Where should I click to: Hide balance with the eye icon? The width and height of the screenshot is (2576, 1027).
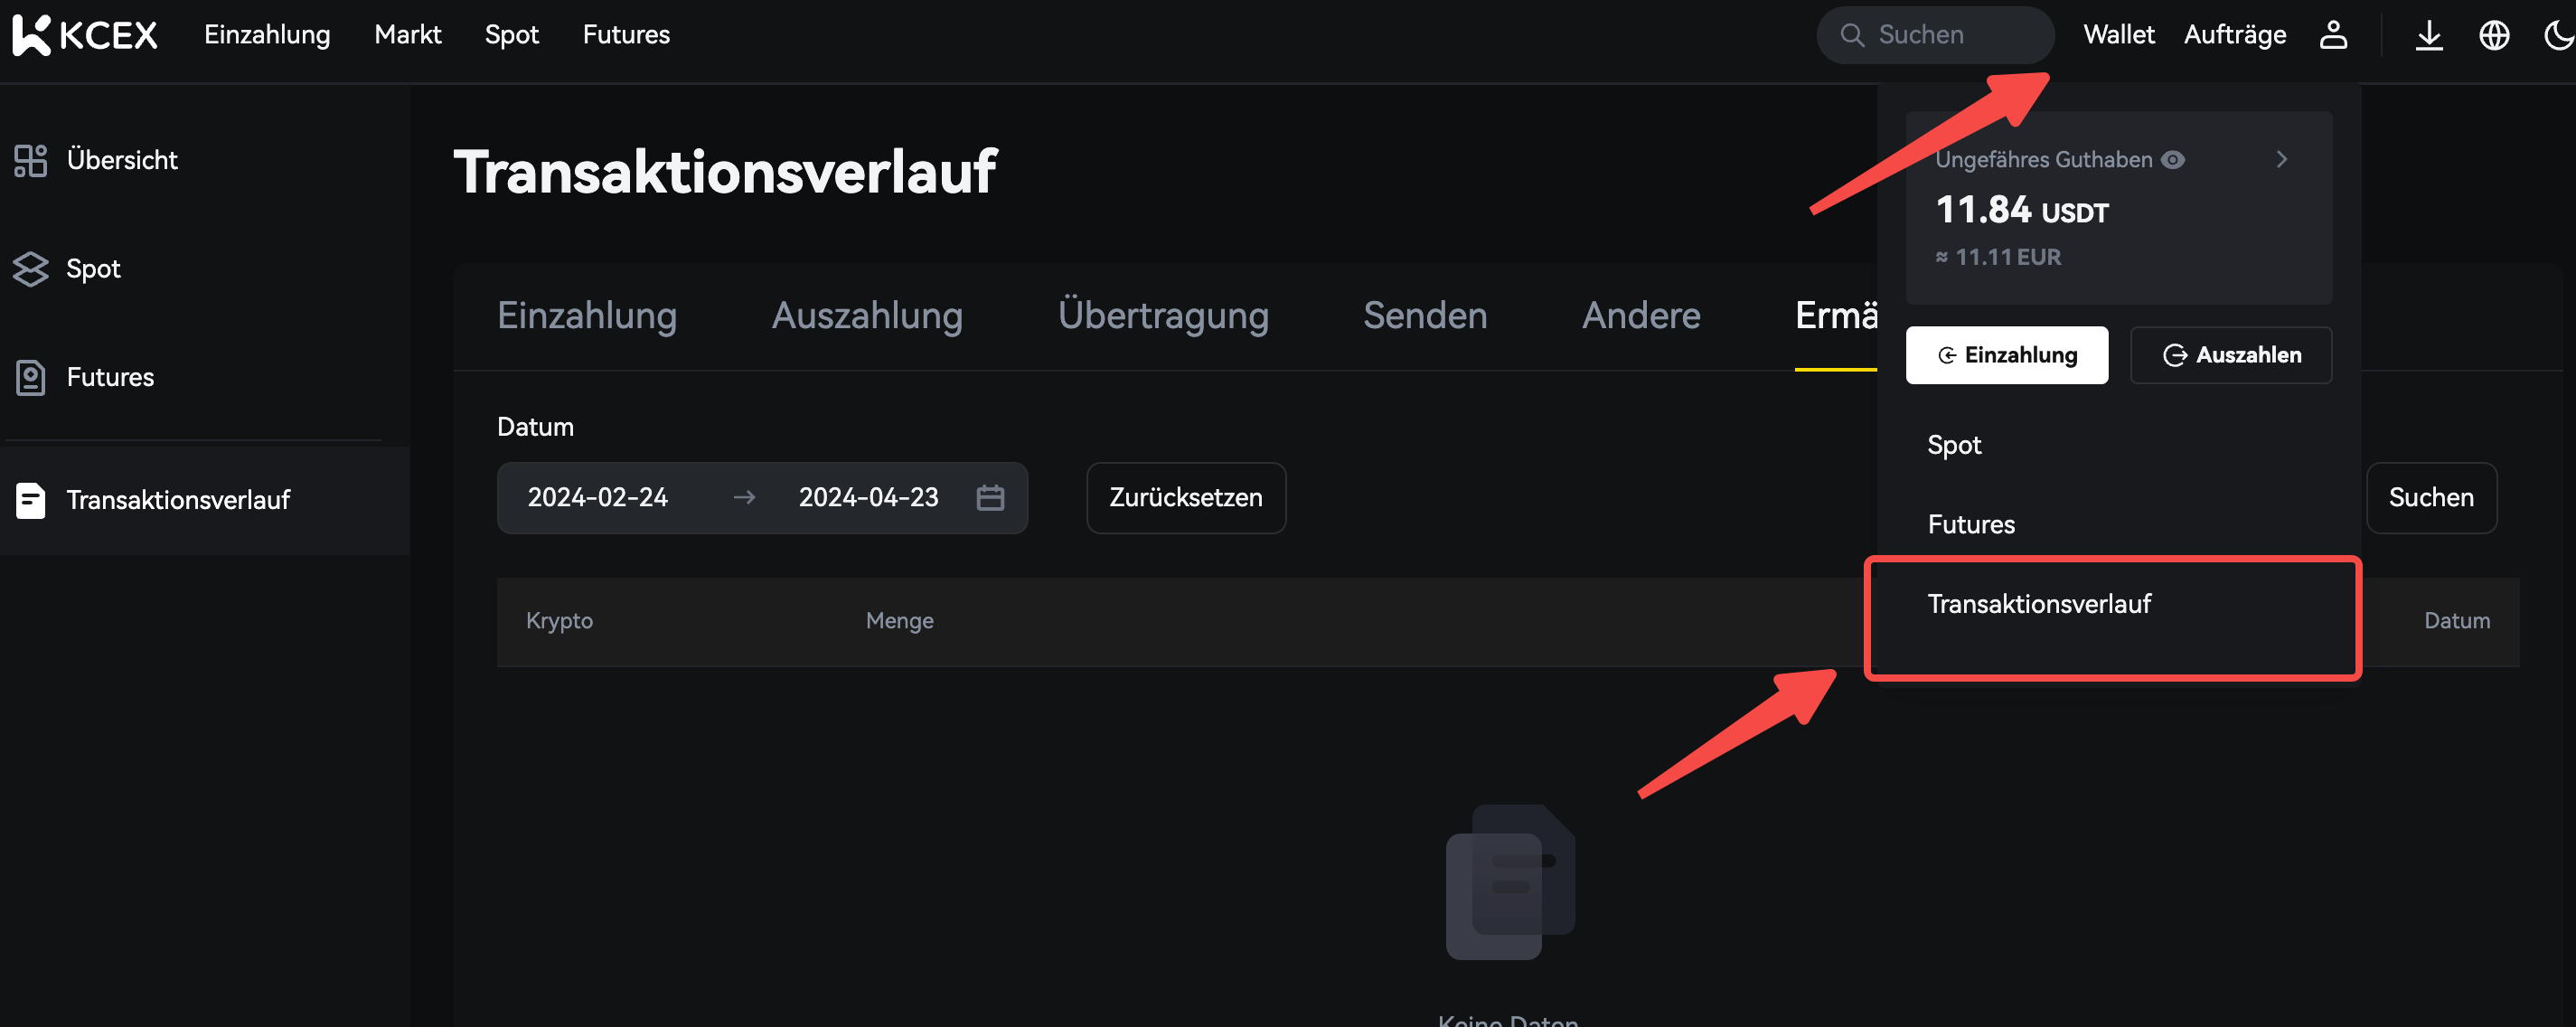pyautogui.click(x=2173, y=160)
